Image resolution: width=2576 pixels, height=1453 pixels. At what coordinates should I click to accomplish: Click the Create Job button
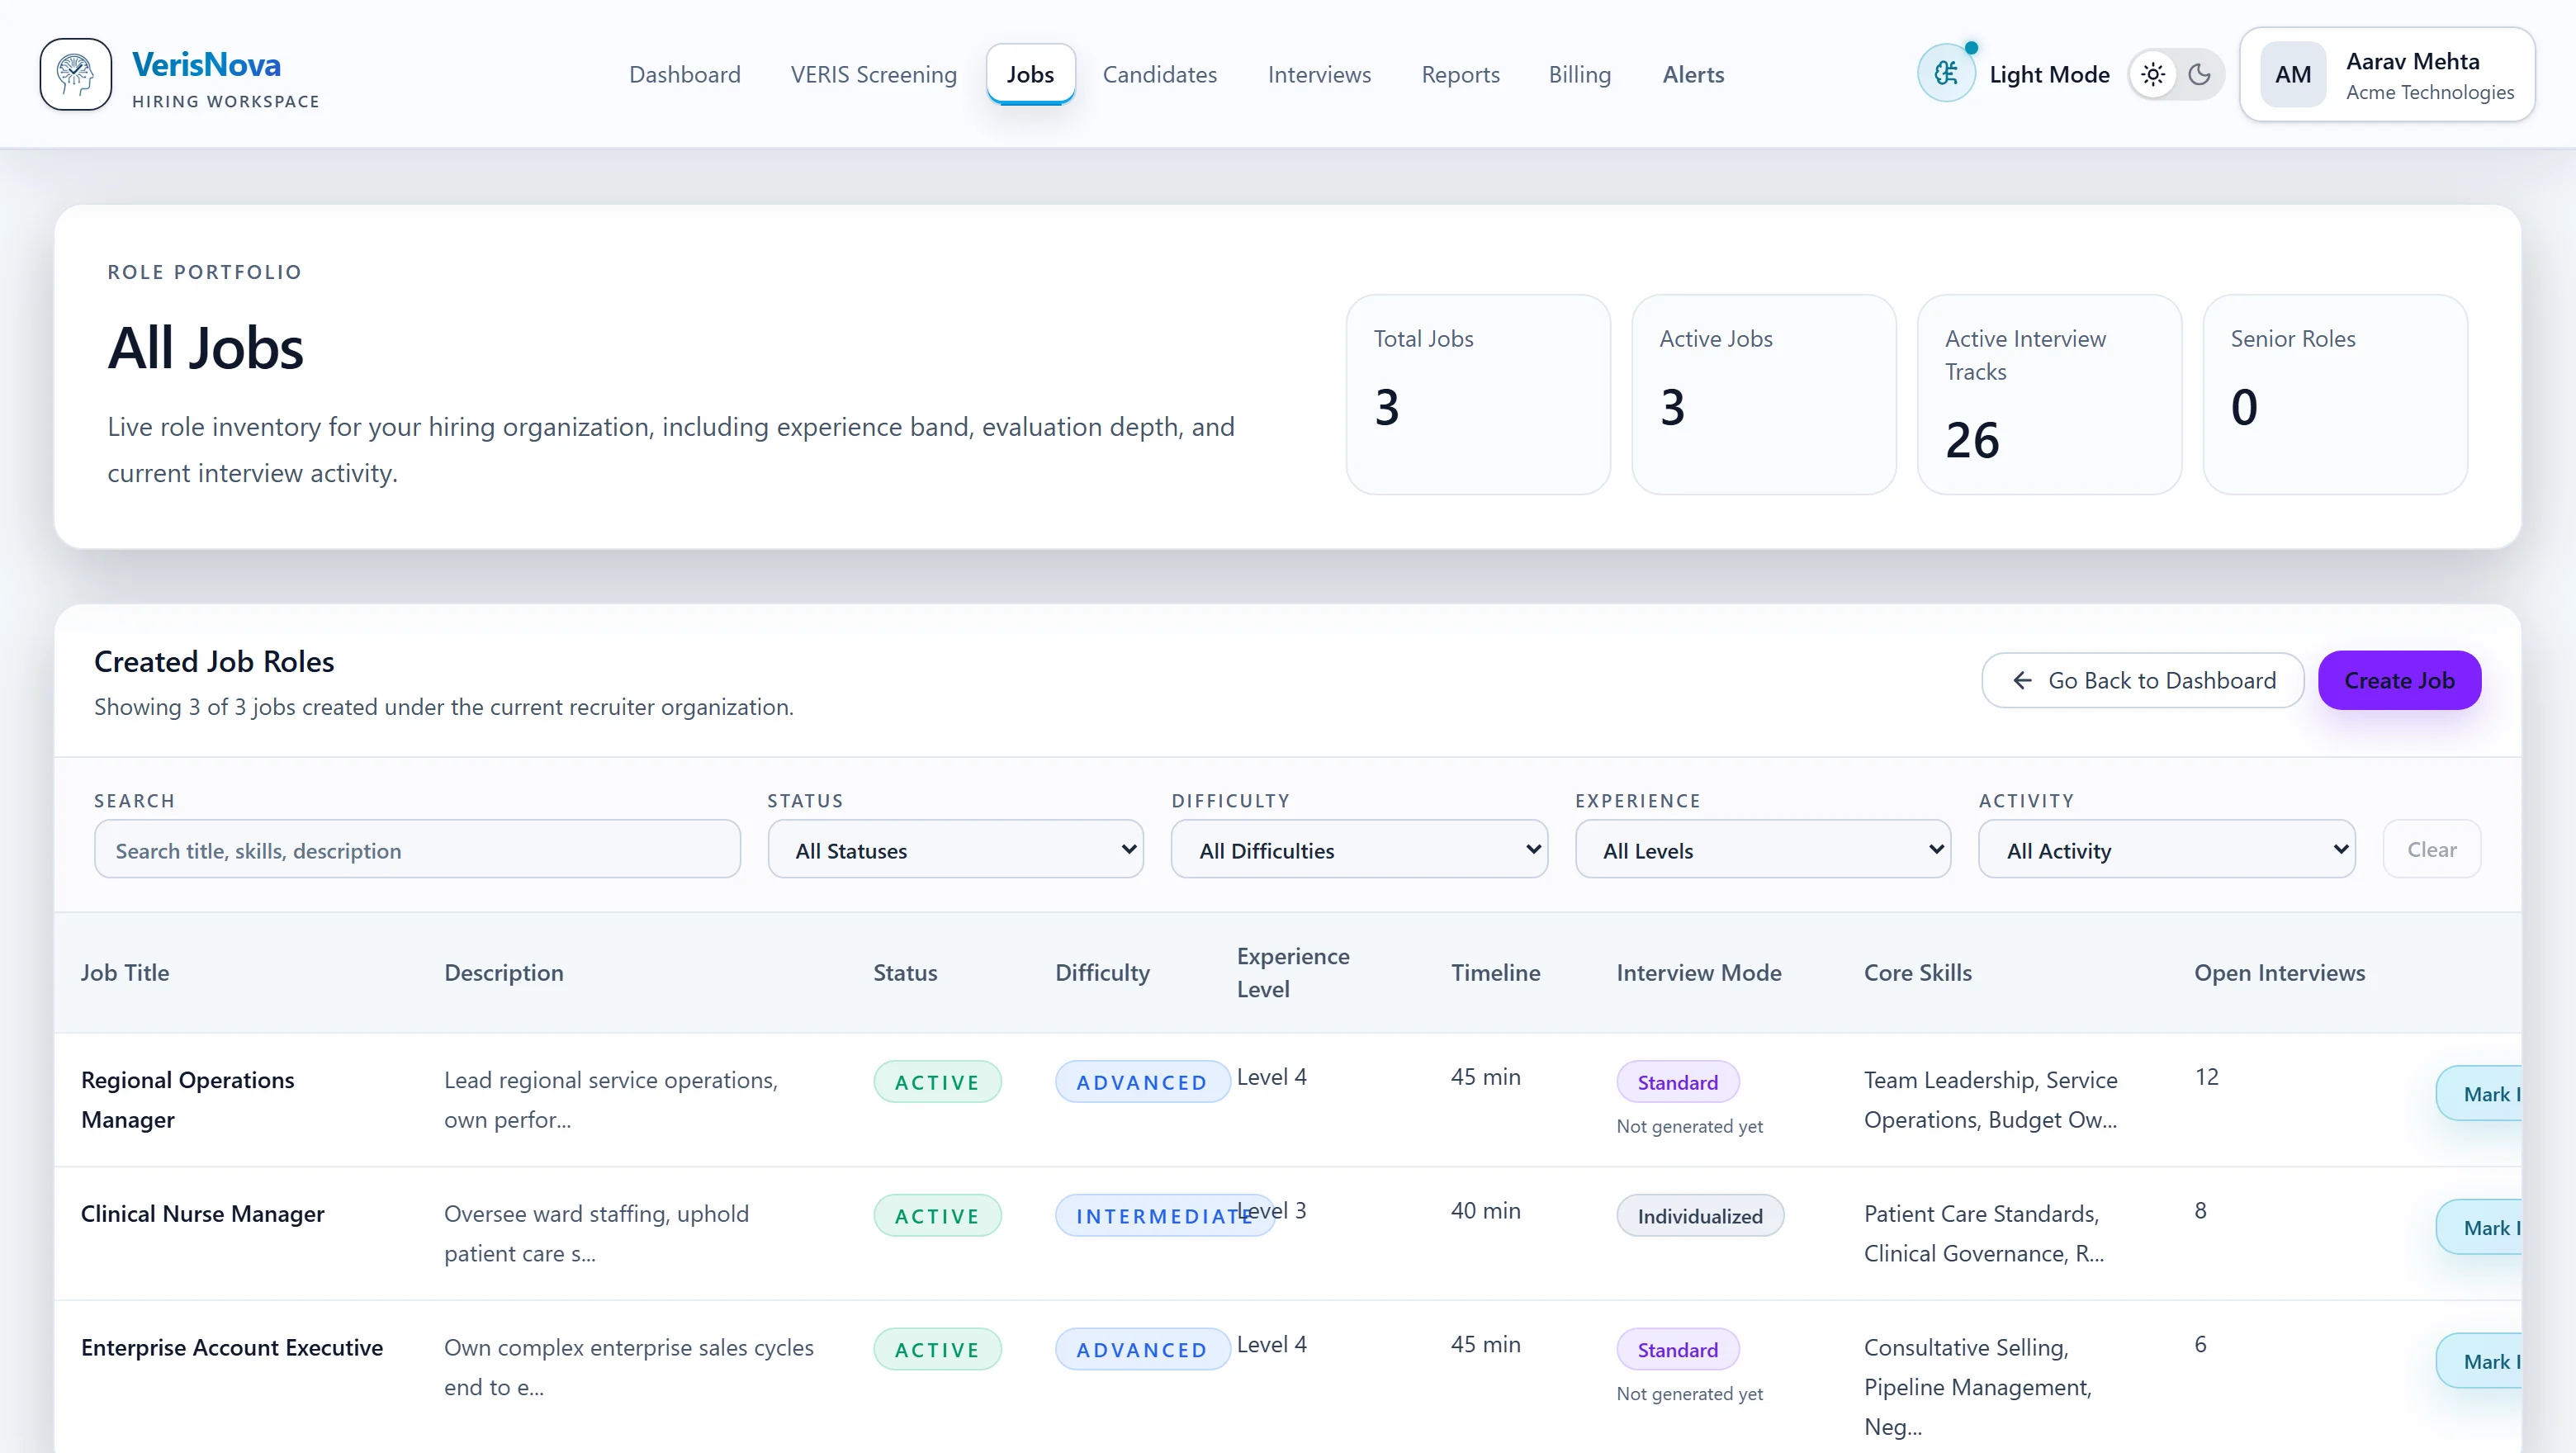(x=2399, y=680)
